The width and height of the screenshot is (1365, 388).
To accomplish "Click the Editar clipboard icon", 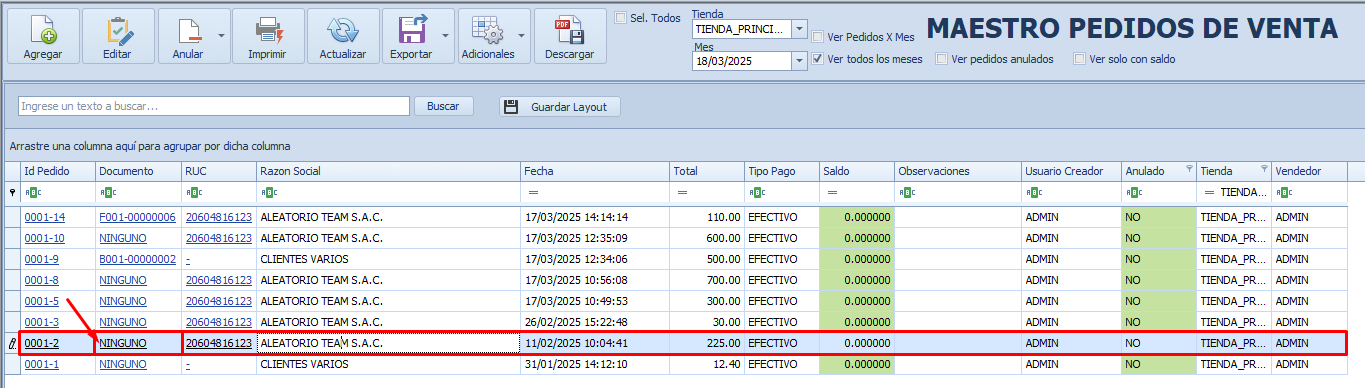I will click(117, 28).
